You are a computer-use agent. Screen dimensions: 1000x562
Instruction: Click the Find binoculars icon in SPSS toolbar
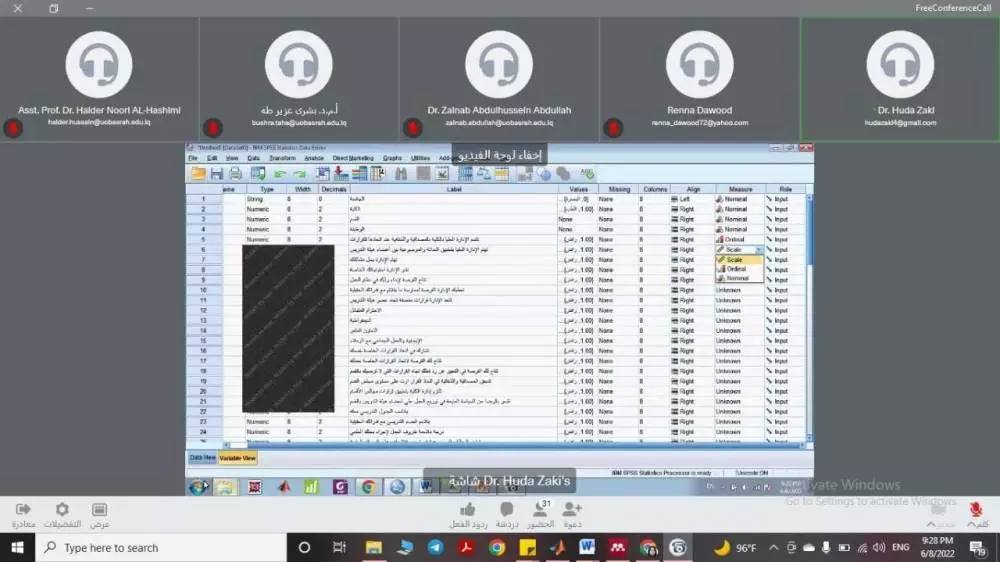pos(401,174)
